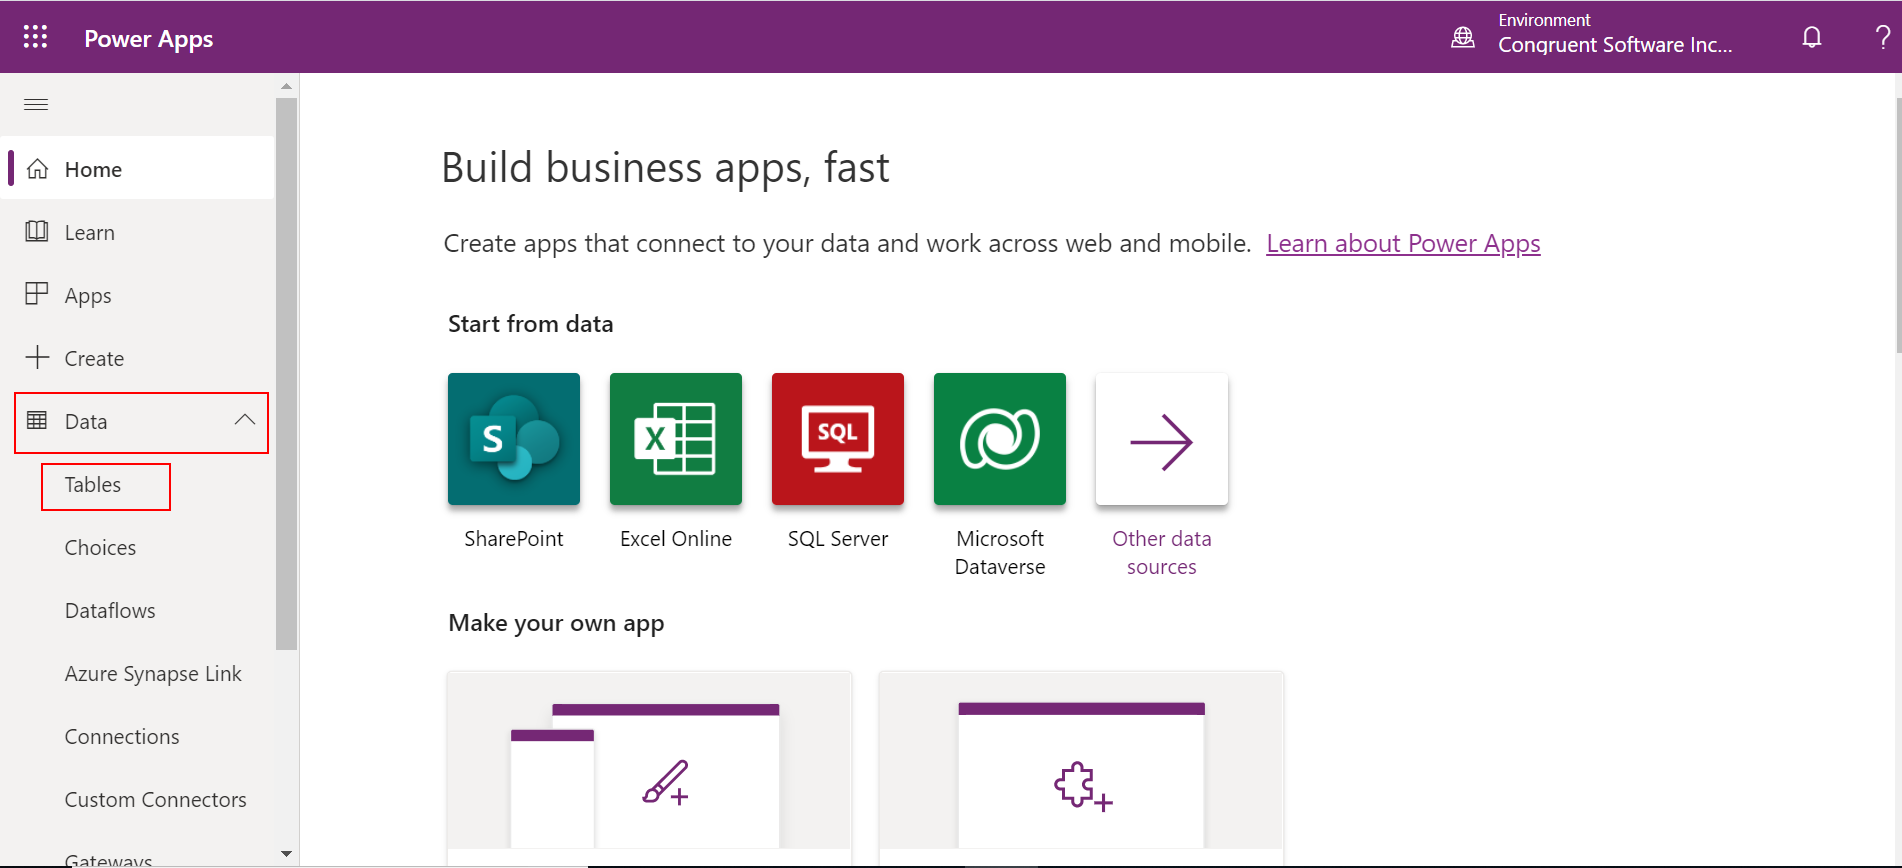
Task: Click the SharePoint label text
Action: (514, 539)
